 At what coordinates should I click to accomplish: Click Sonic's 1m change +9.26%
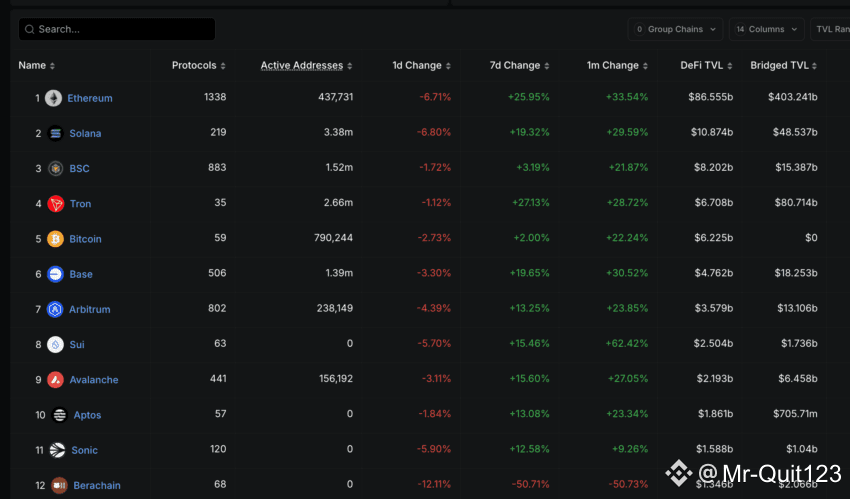point(630,449)
